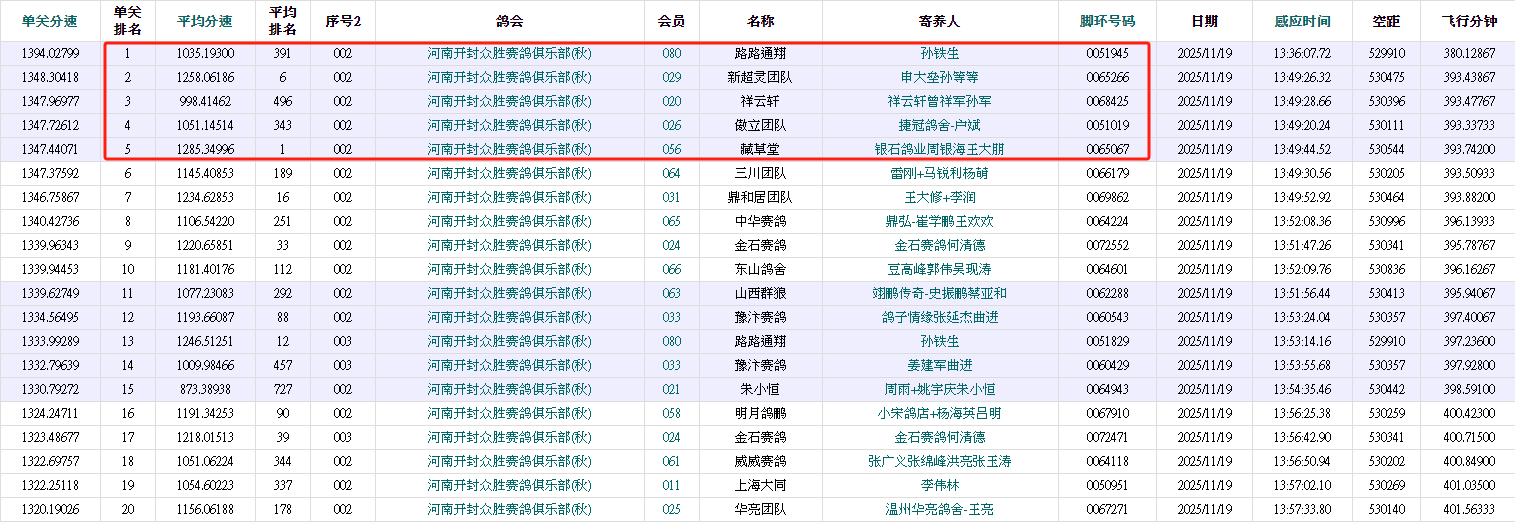Click member number 011 link
This screenshot has width=1515, height=522.
[x=671, y=485]
